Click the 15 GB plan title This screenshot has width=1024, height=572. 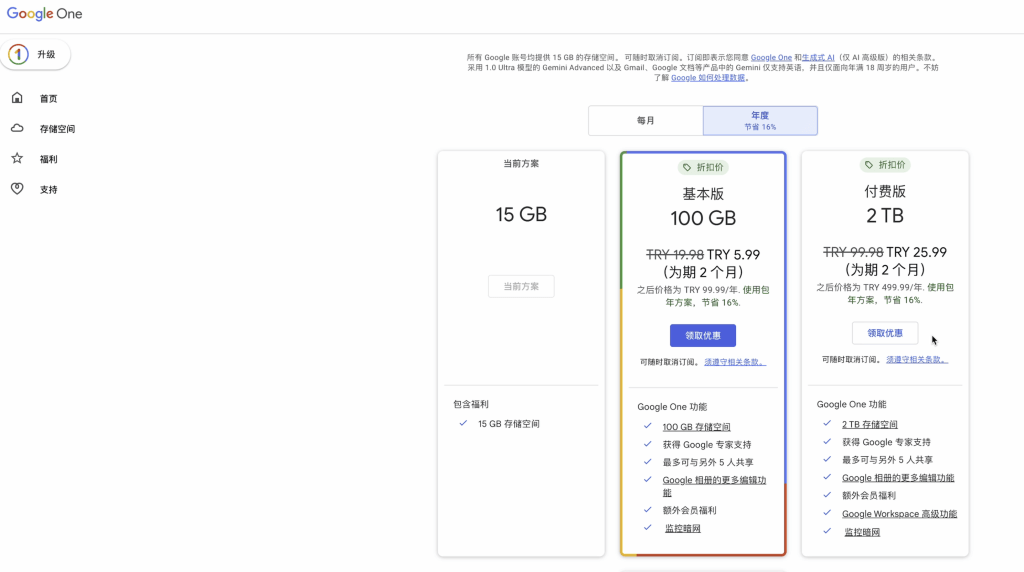coord(521,214)
